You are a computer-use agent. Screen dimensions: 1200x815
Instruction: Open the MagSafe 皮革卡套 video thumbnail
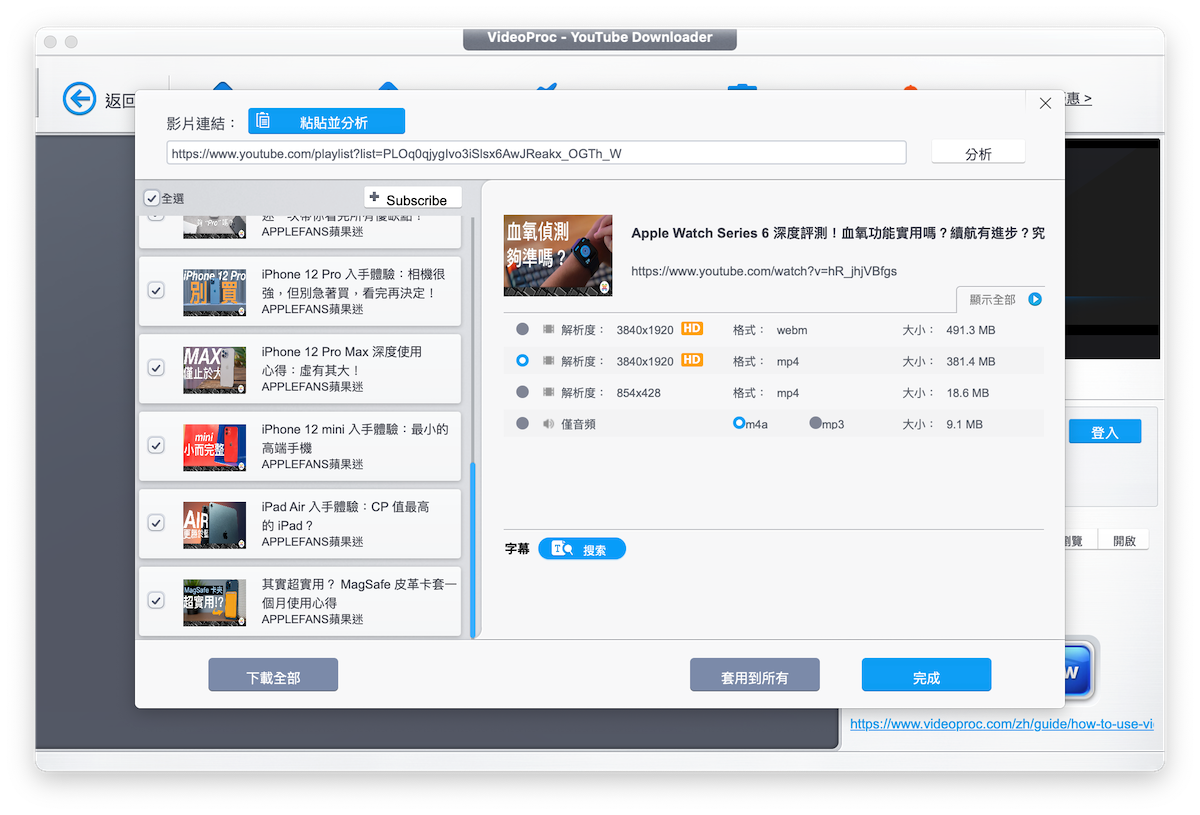pyautogui.click(x=215, y=602)
